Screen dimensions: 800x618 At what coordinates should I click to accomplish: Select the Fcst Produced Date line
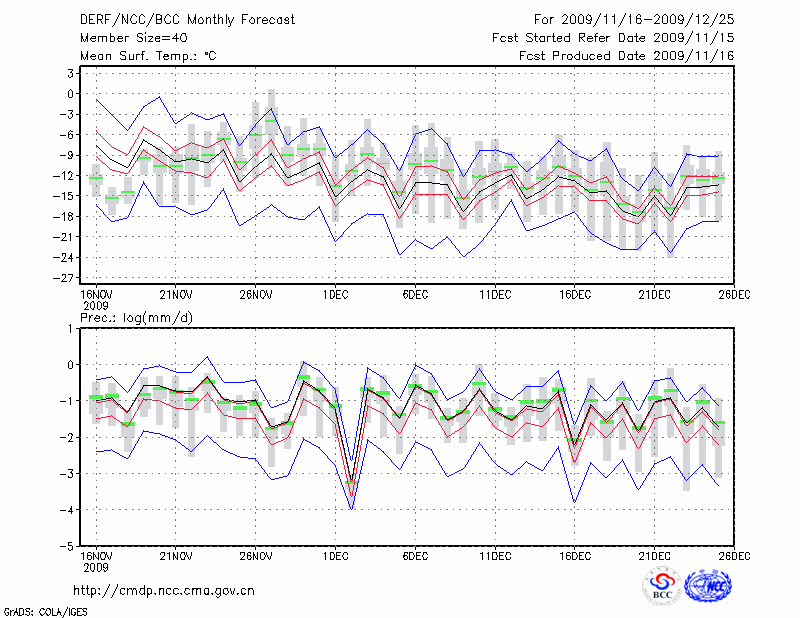(x=627, y=56)
